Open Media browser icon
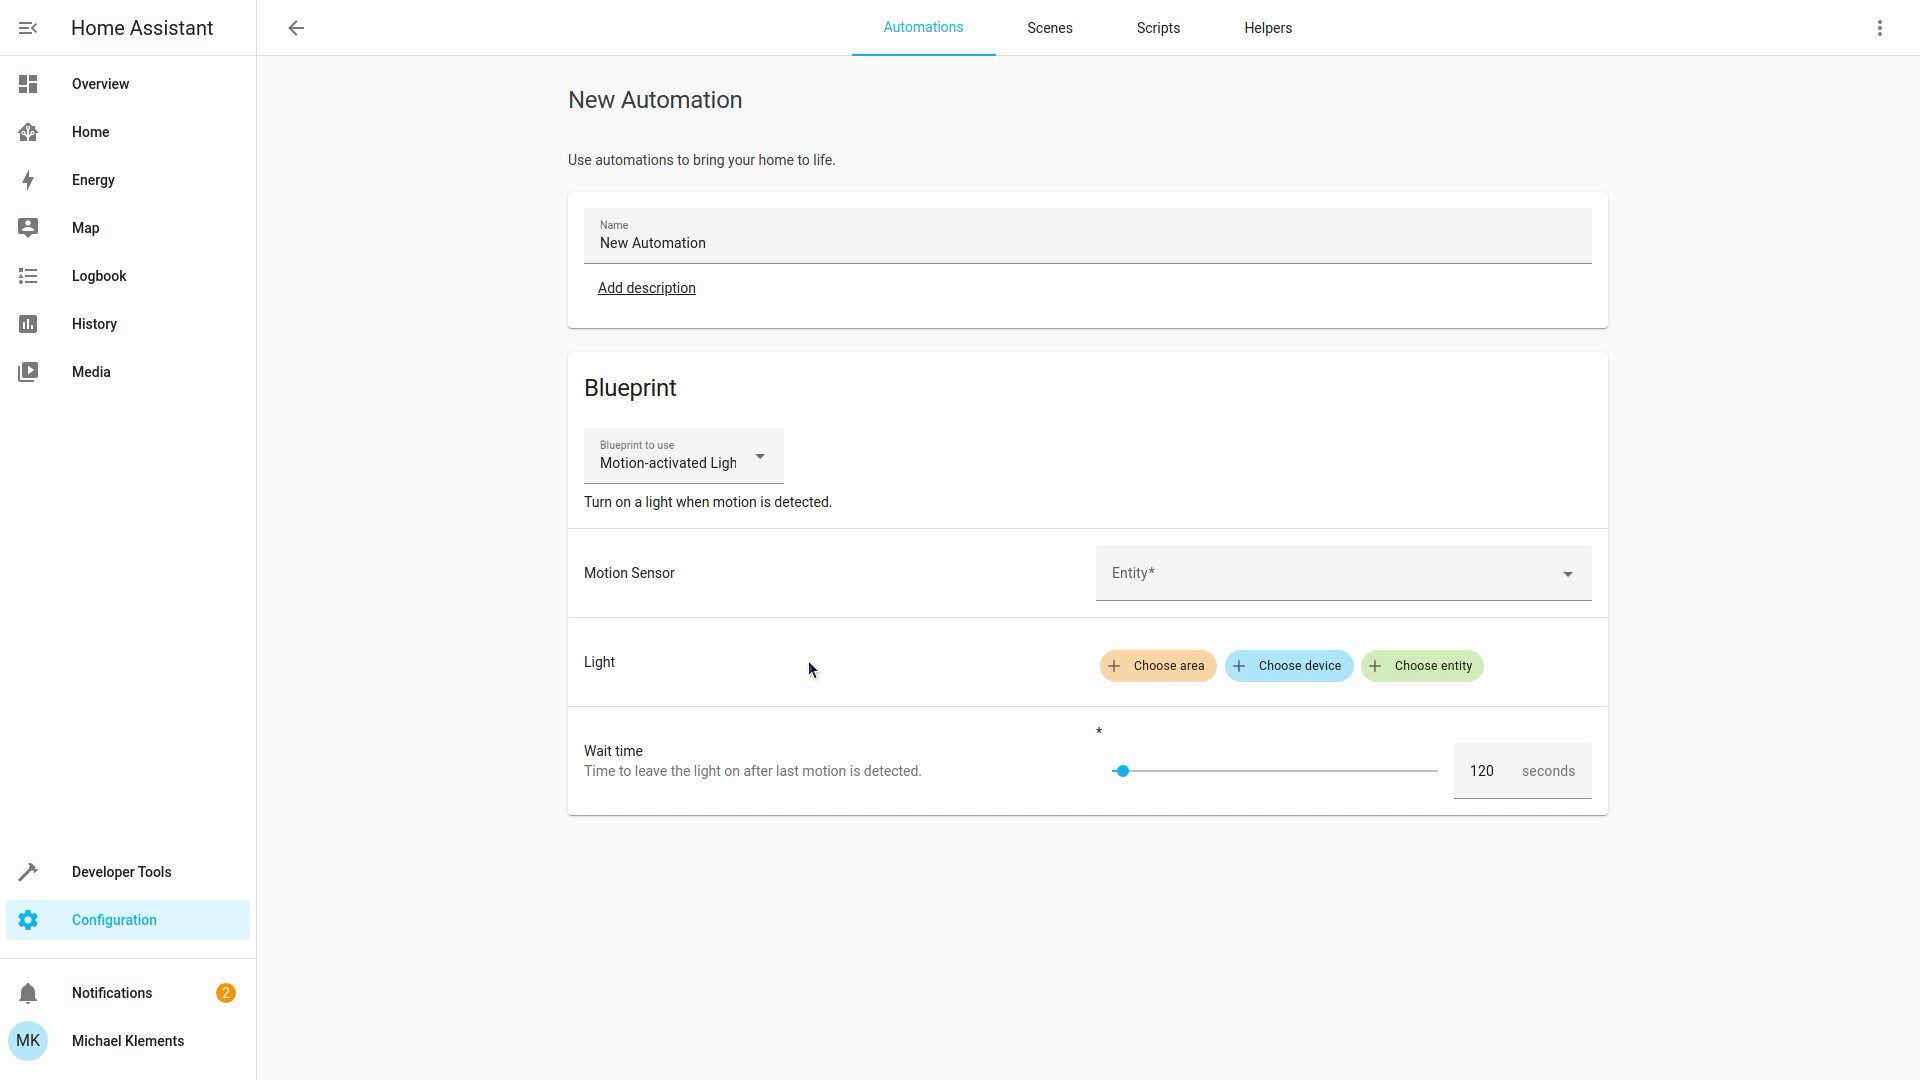 (x=28, y=372)
